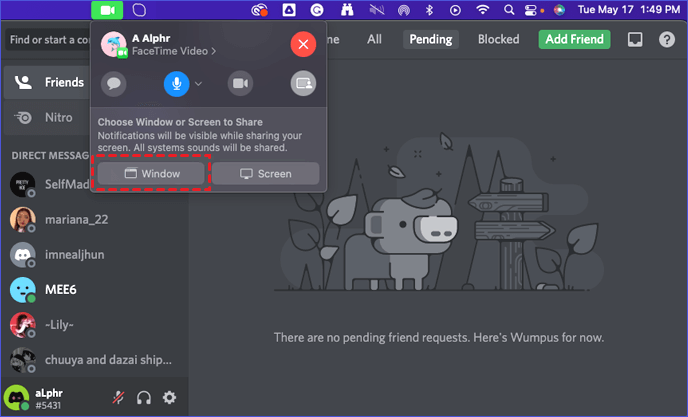Click the screen share icon in FaceTime panel
Screen dimensions: 688x417
303,83
